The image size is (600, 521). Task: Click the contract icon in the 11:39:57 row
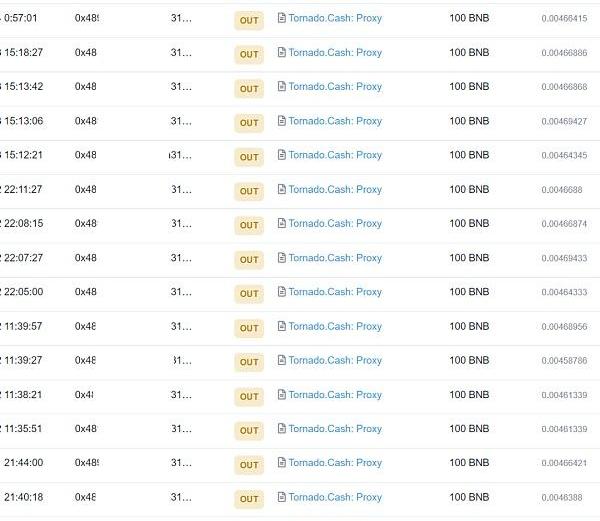click(281, 326)
